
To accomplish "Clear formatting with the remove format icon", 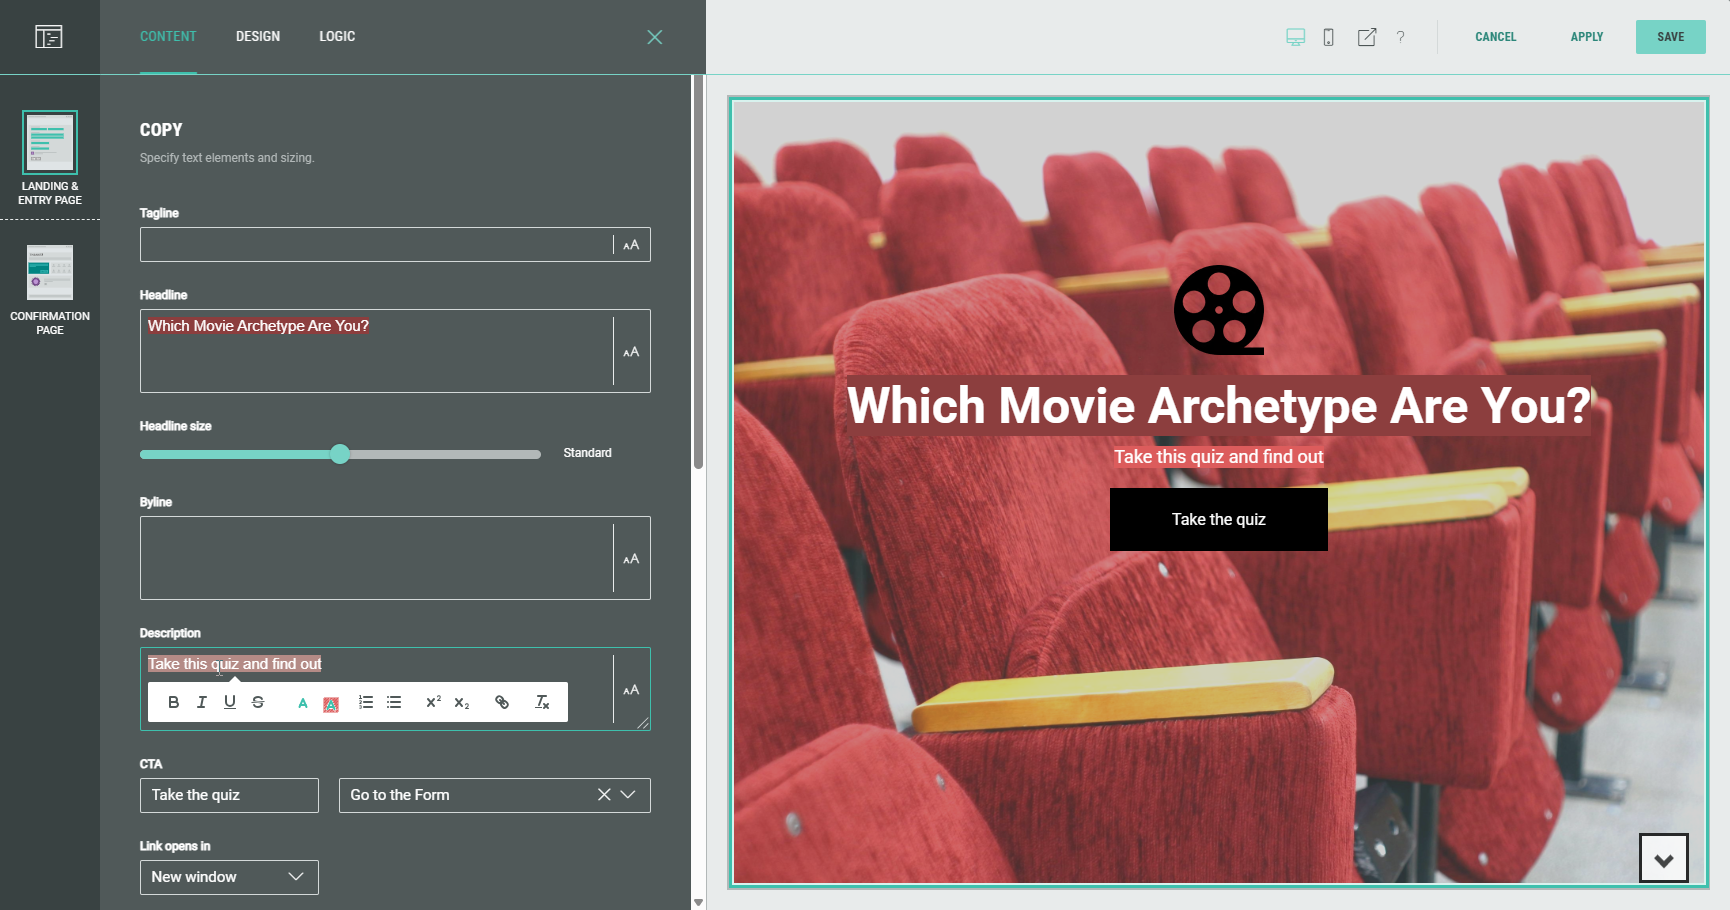I will pos(542,702).
